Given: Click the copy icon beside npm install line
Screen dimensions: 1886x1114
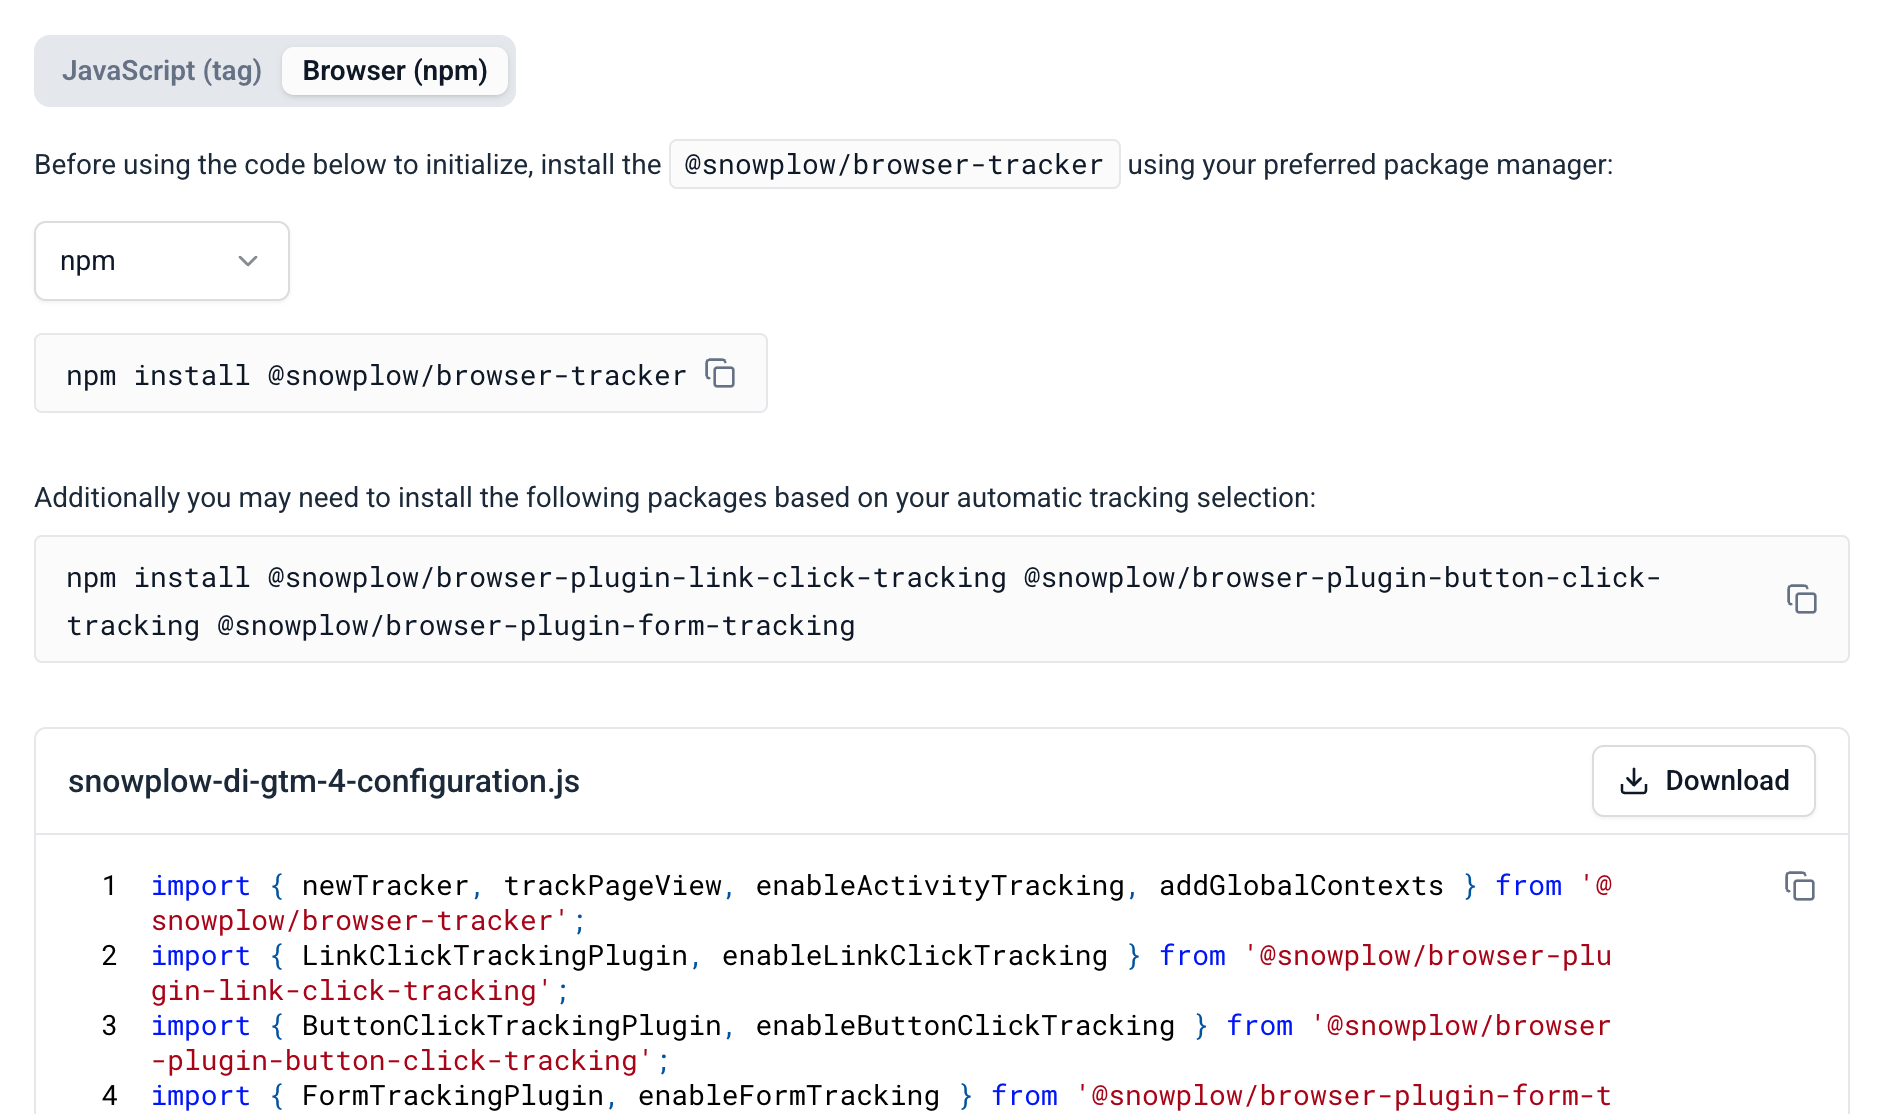Looking at the screenshot, I should (722, 374).
